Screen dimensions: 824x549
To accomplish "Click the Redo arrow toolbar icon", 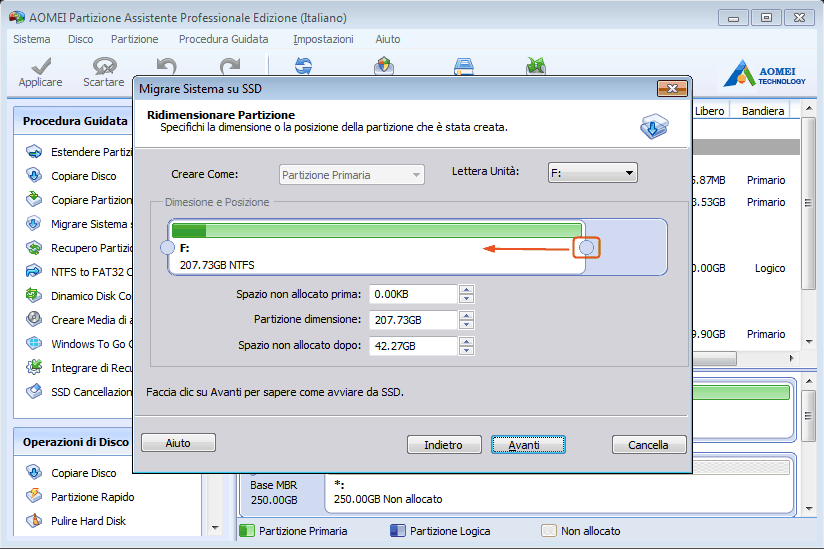I will (230, 66).
